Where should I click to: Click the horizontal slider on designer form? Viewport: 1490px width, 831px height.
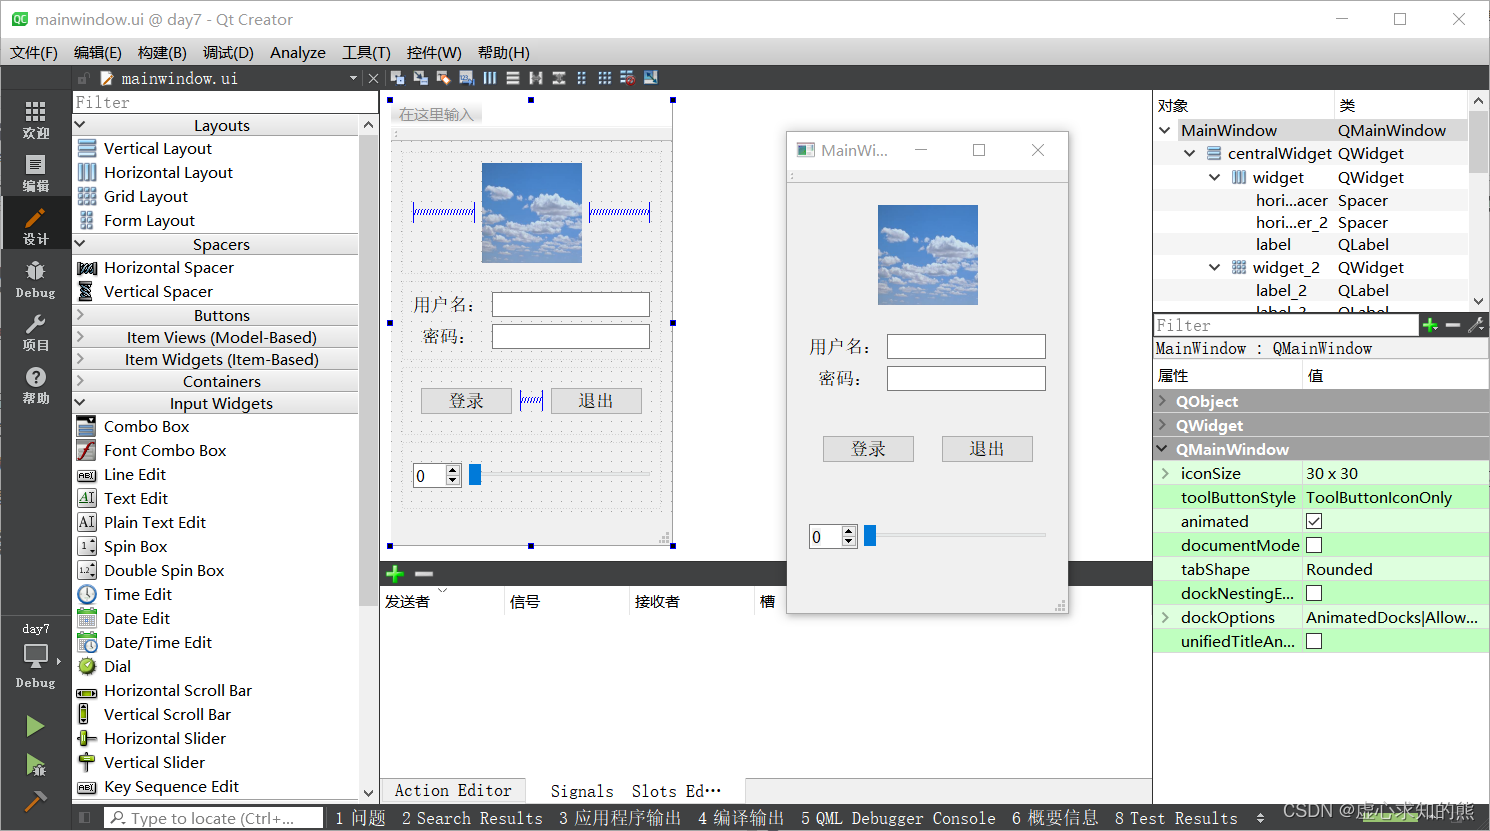coord(560,474)
